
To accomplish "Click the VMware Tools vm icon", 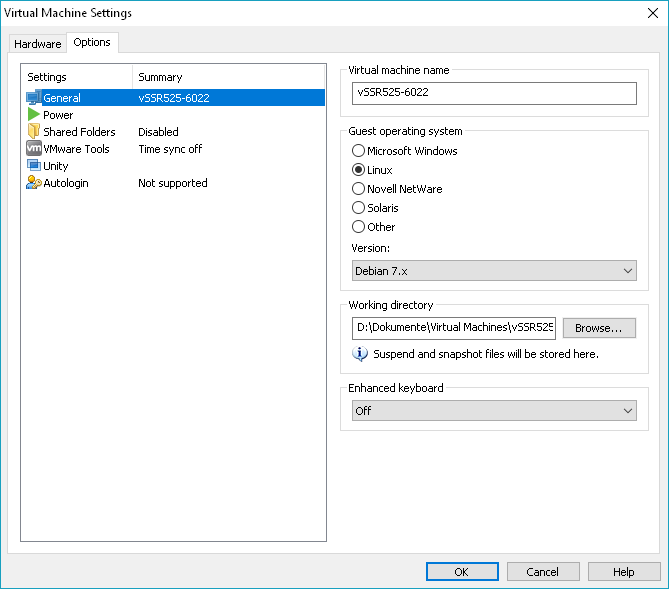I will pos(33,149).
